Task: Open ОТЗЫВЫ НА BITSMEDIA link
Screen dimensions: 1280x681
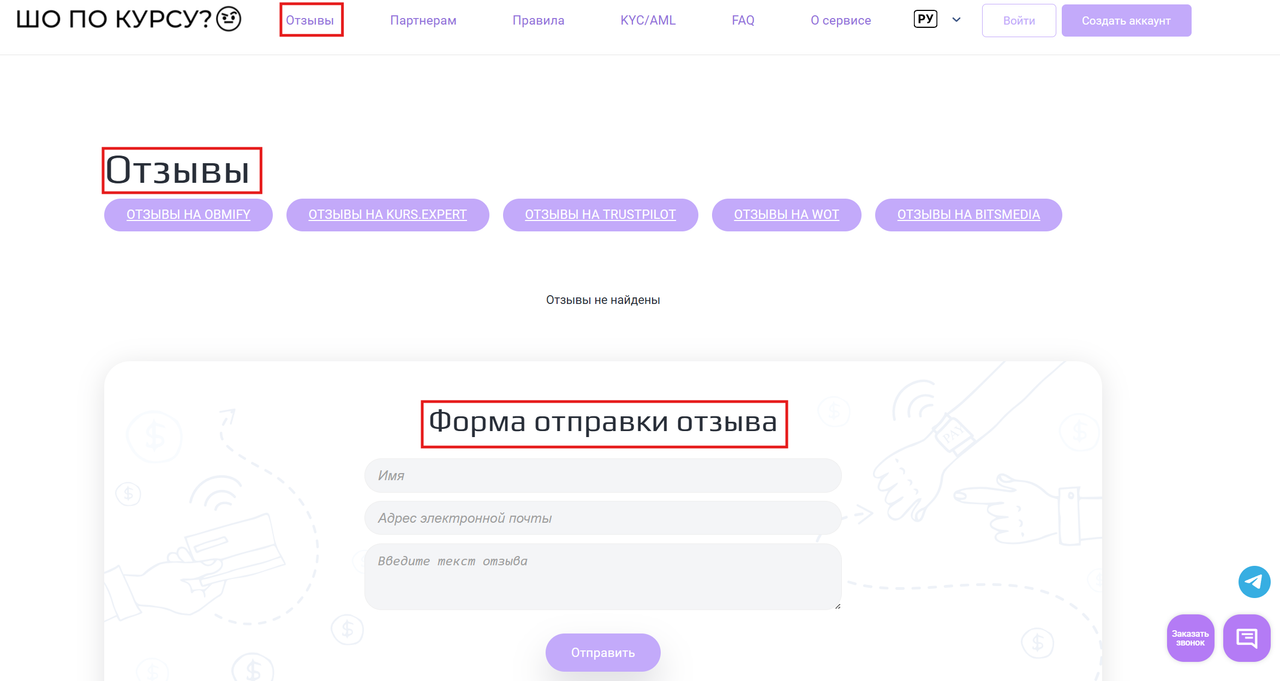Action: pyautogui.click(x=968, y=215)
